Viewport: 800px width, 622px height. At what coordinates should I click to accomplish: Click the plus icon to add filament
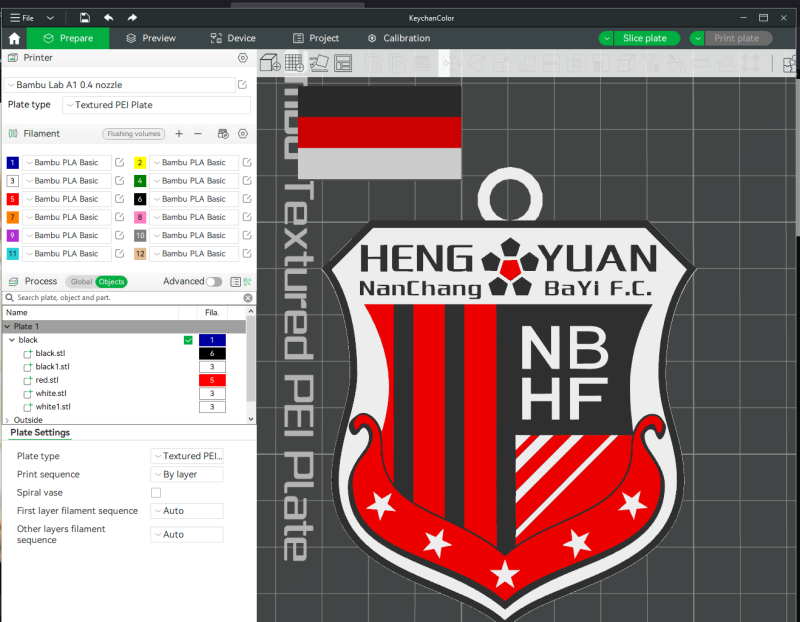tap(179, 133)
